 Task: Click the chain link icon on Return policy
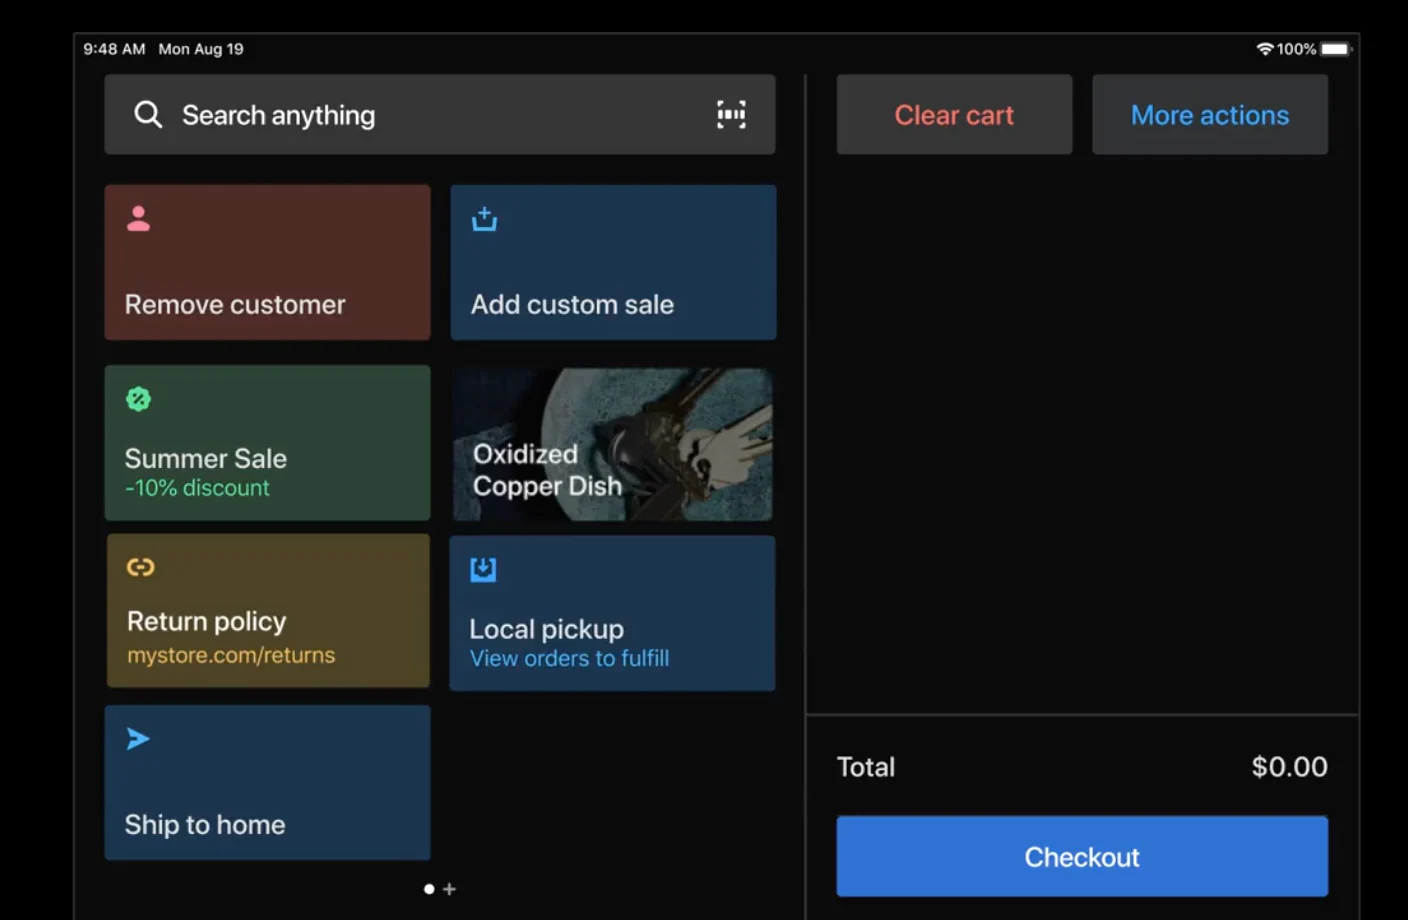tap(140, 567)
